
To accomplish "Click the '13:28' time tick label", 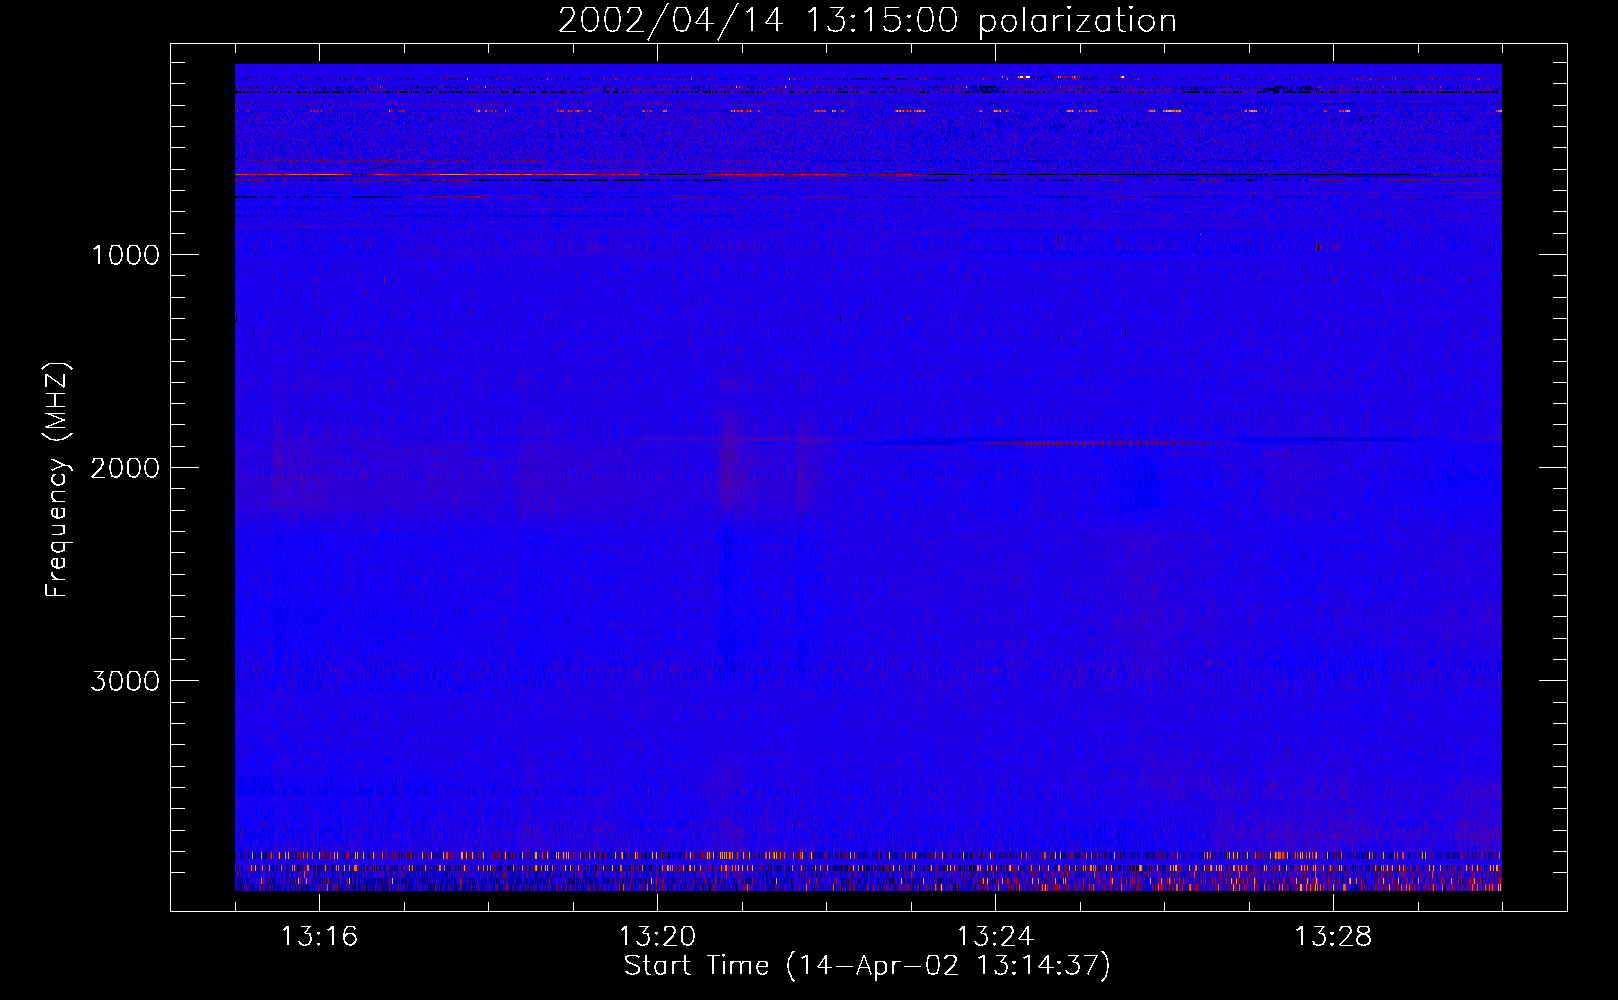I will [1333, 936].
